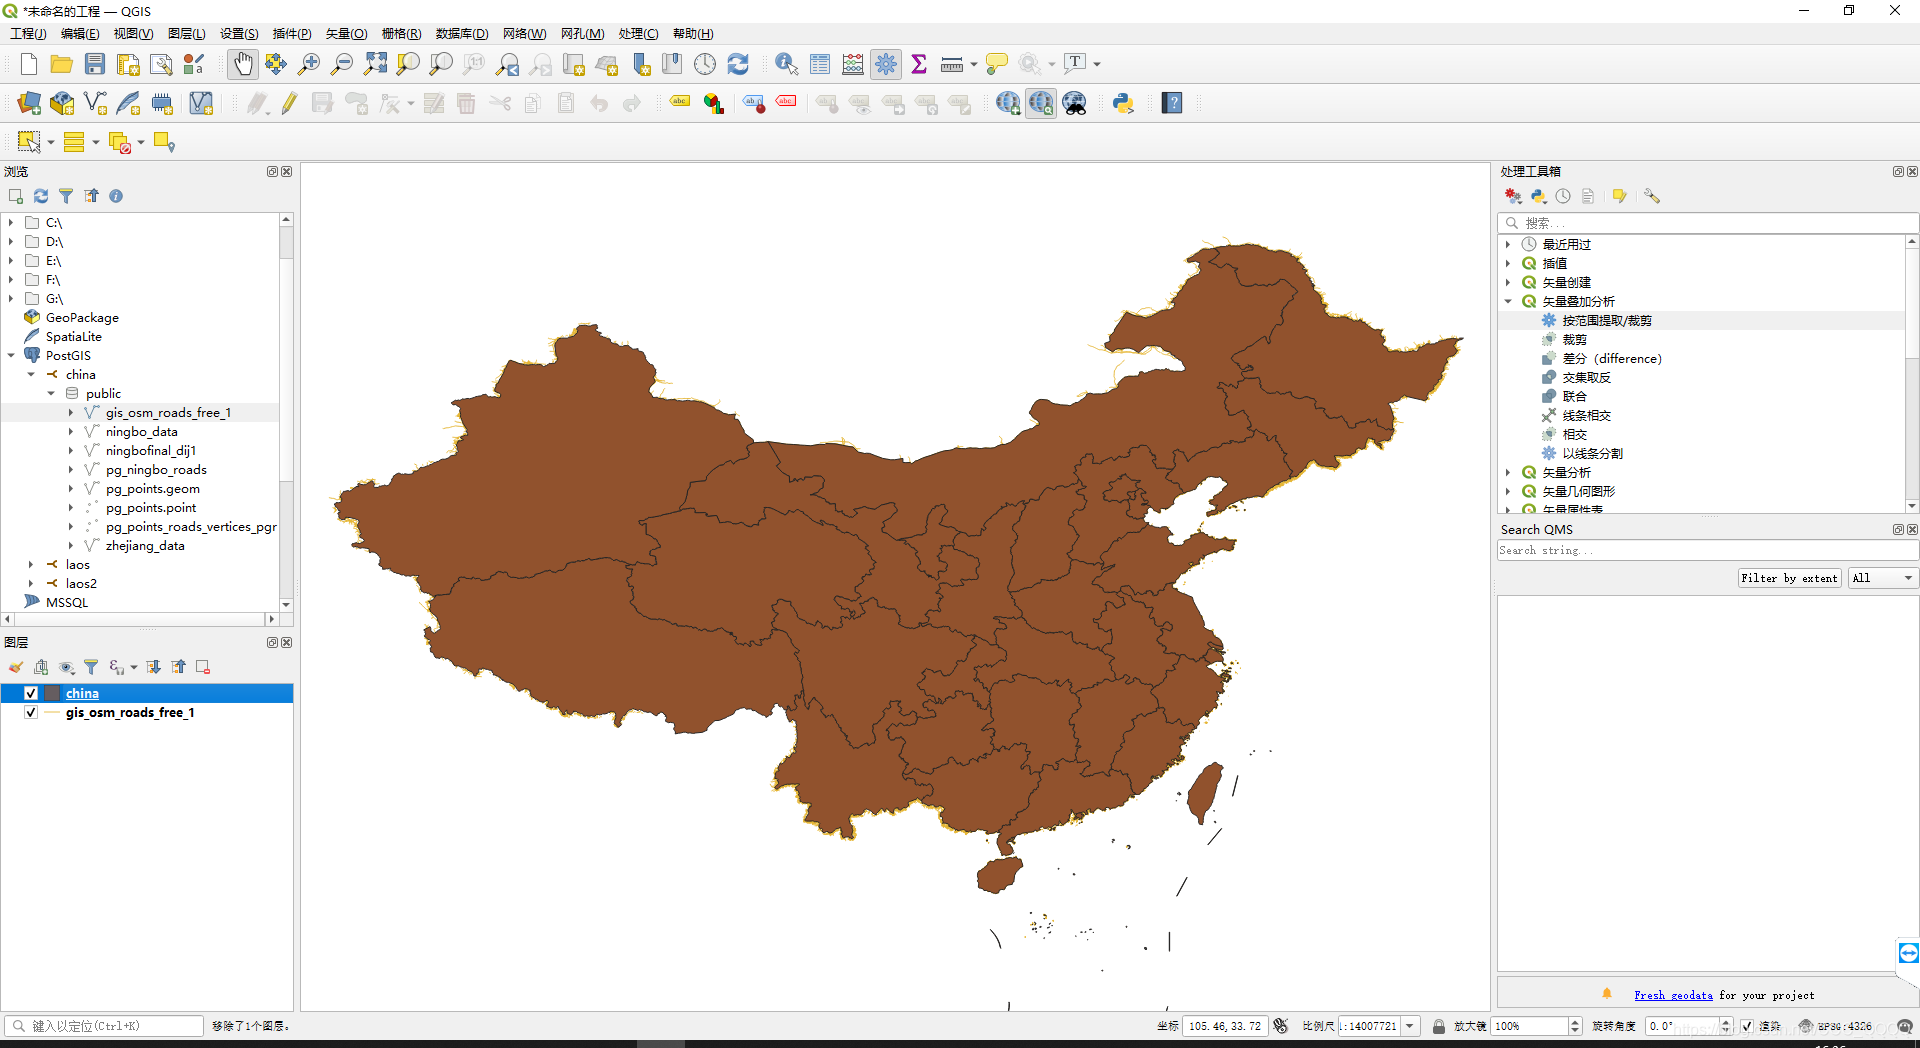The height and width of the screenshot is (1048, 1920).
Task: Toggle visibility of gis_osm_roads_free_1 layer
Action: coord(31,712)
